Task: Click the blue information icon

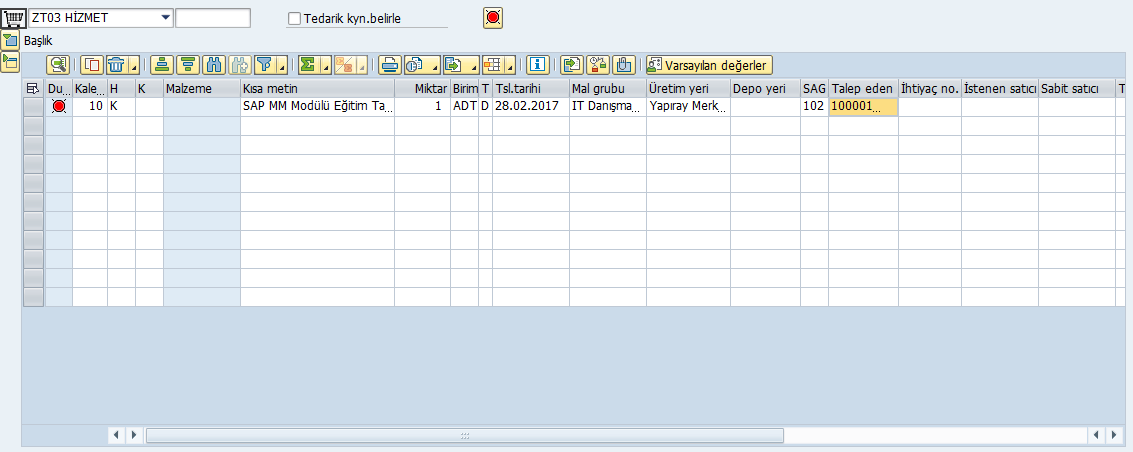Action: (537, 65)
